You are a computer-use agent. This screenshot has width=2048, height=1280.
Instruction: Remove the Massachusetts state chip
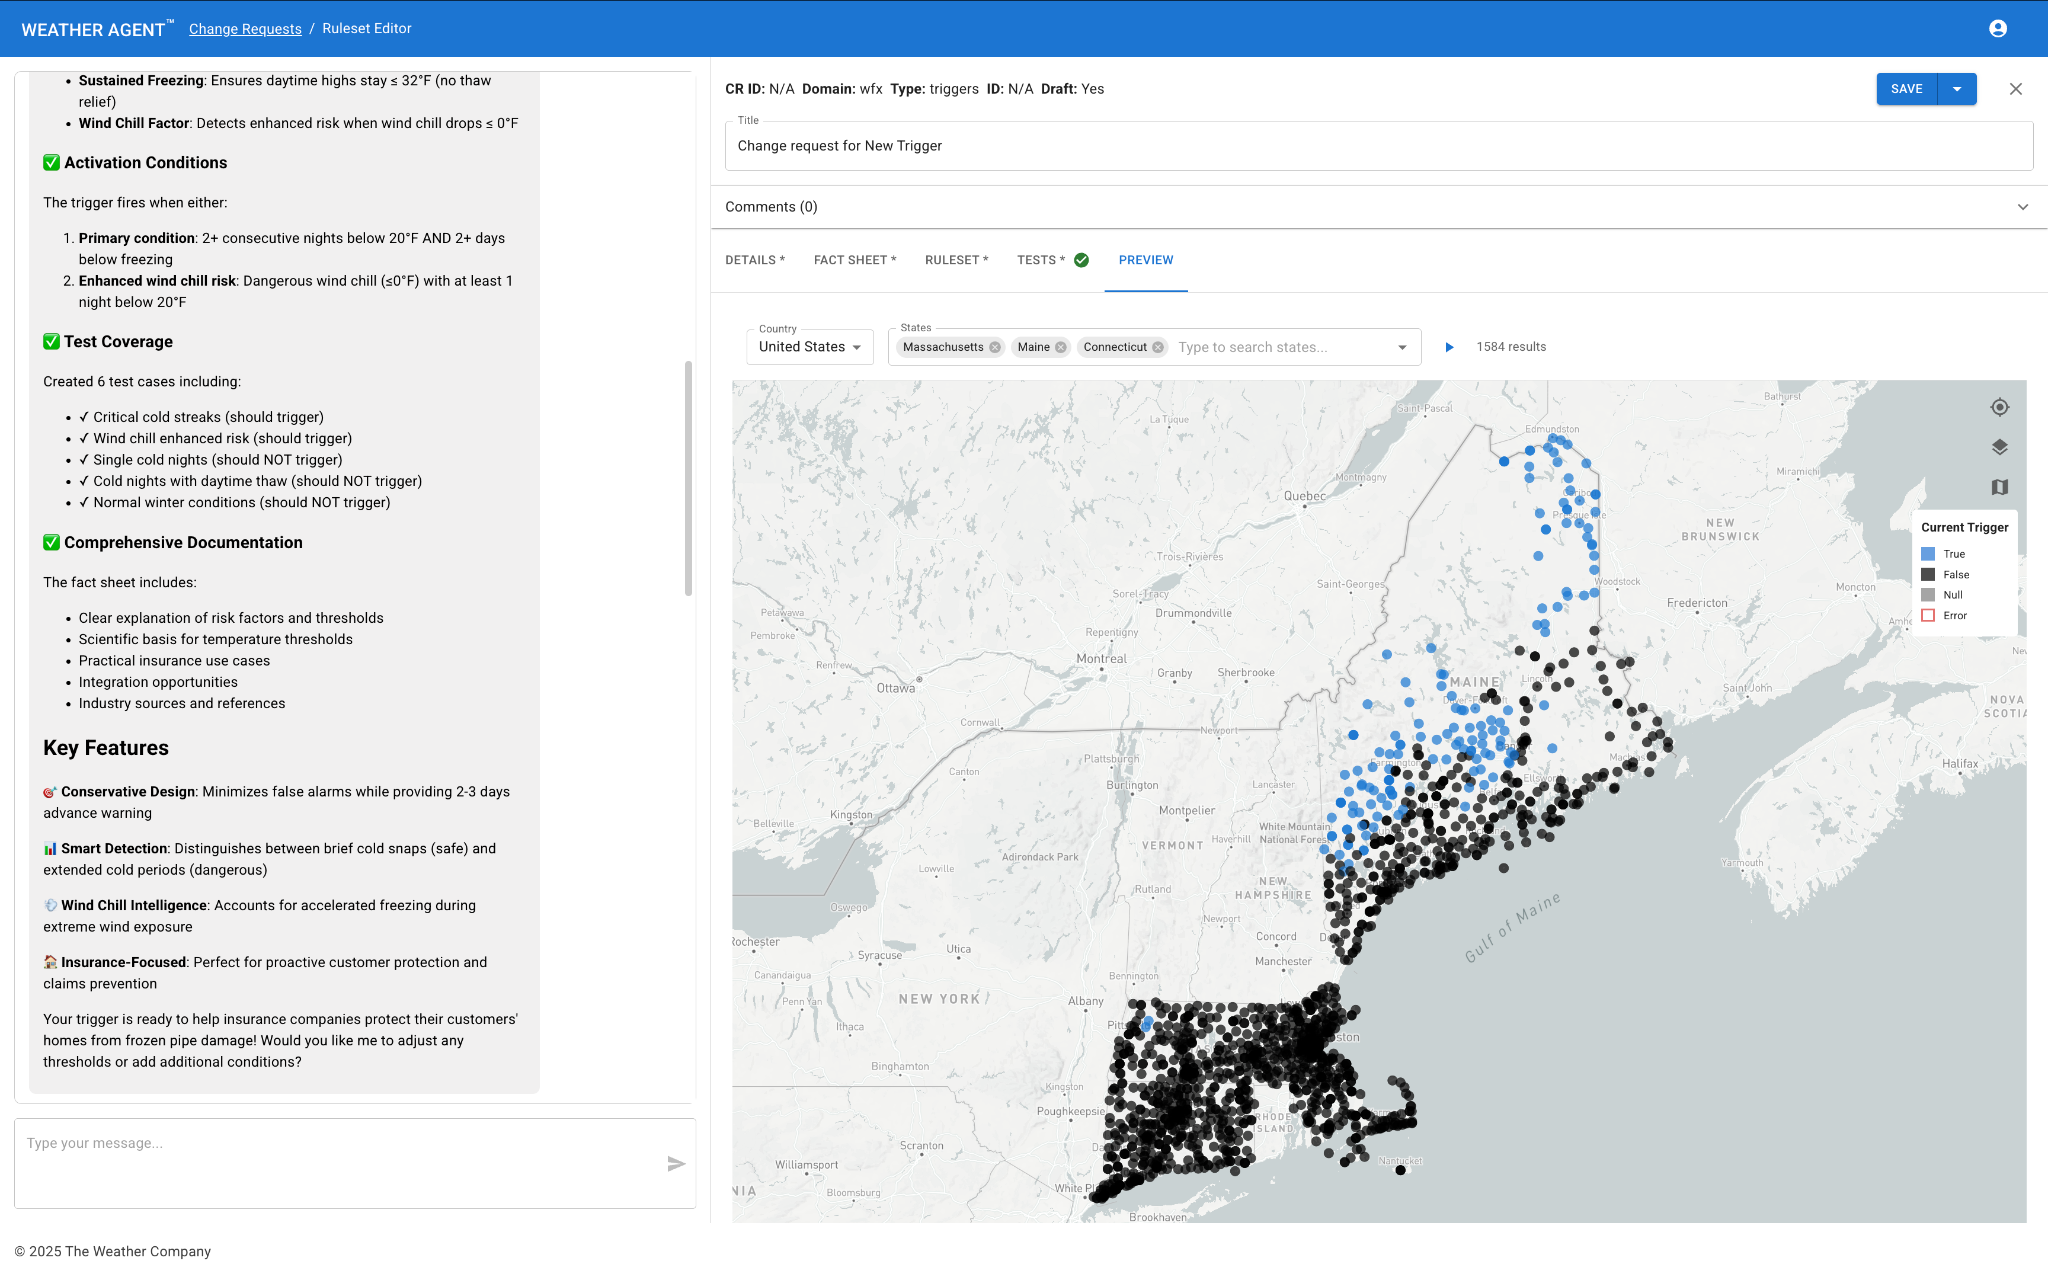click(995, 347)
